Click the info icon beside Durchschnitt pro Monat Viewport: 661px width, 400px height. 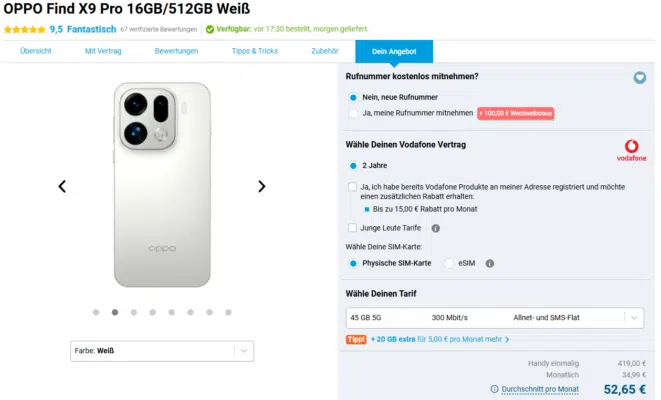(495, 388)
